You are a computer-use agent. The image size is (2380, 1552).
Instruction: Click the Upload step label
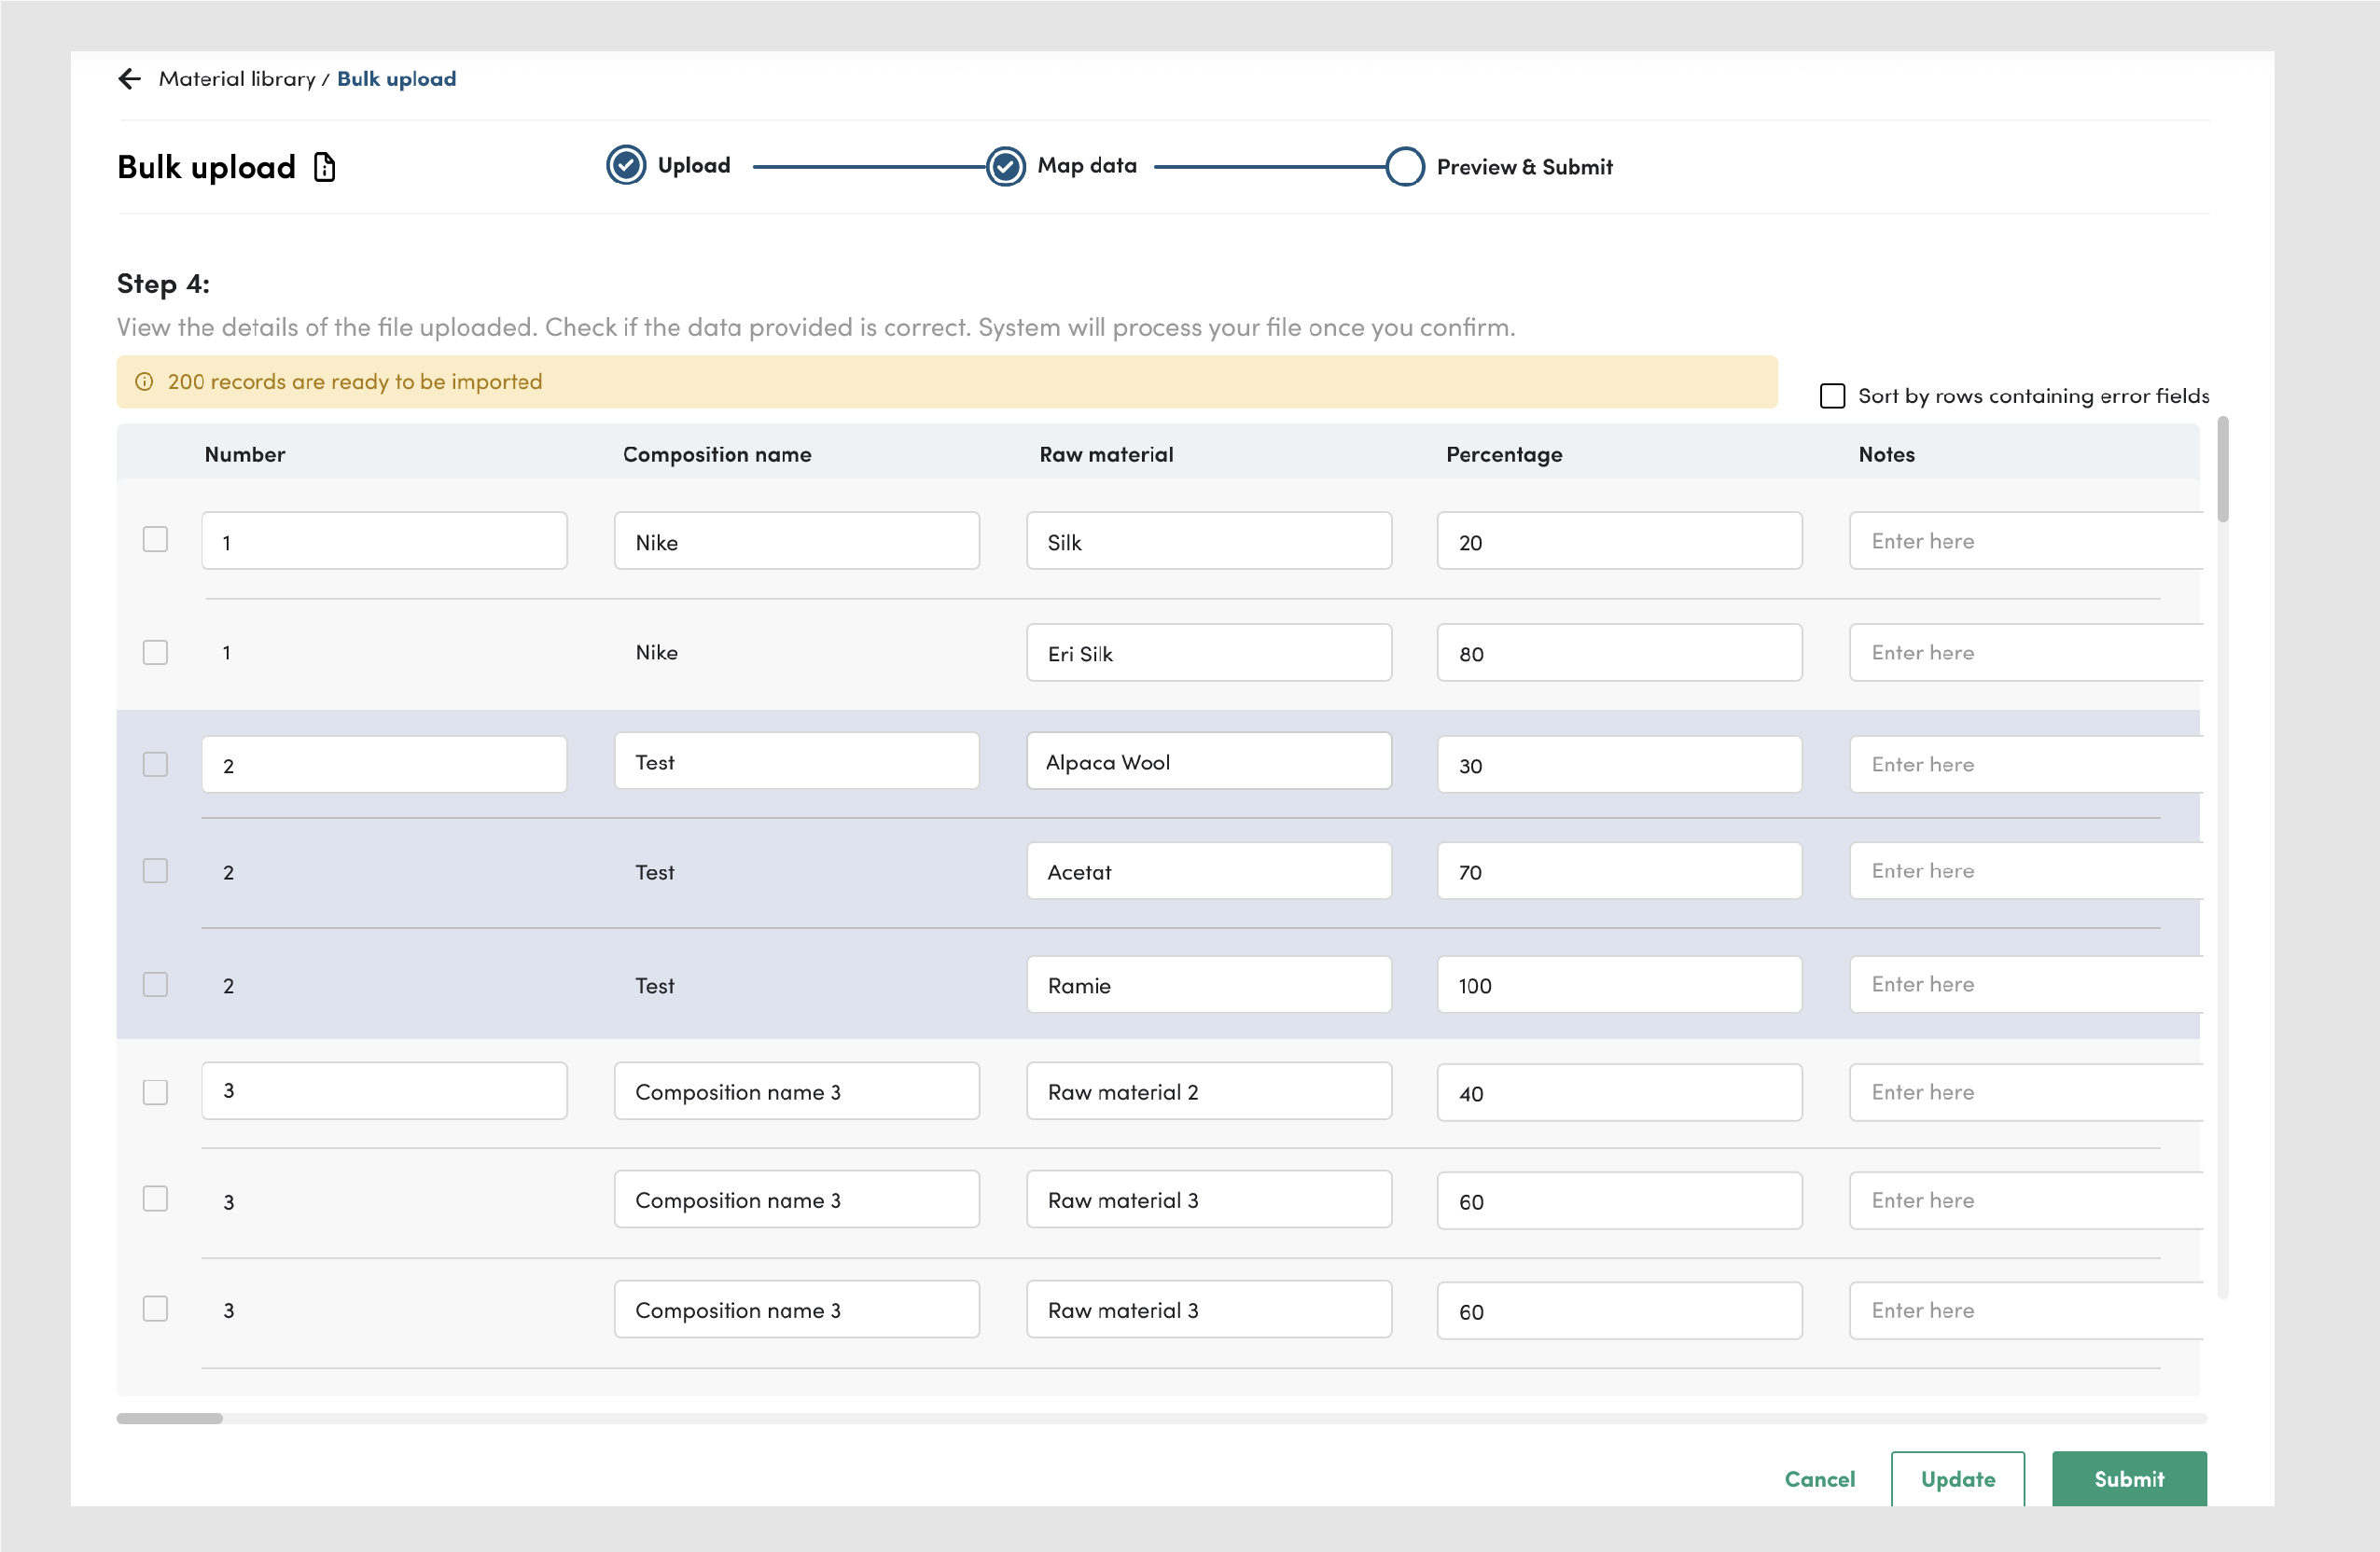pyautogui.click(x=693, y=166)
